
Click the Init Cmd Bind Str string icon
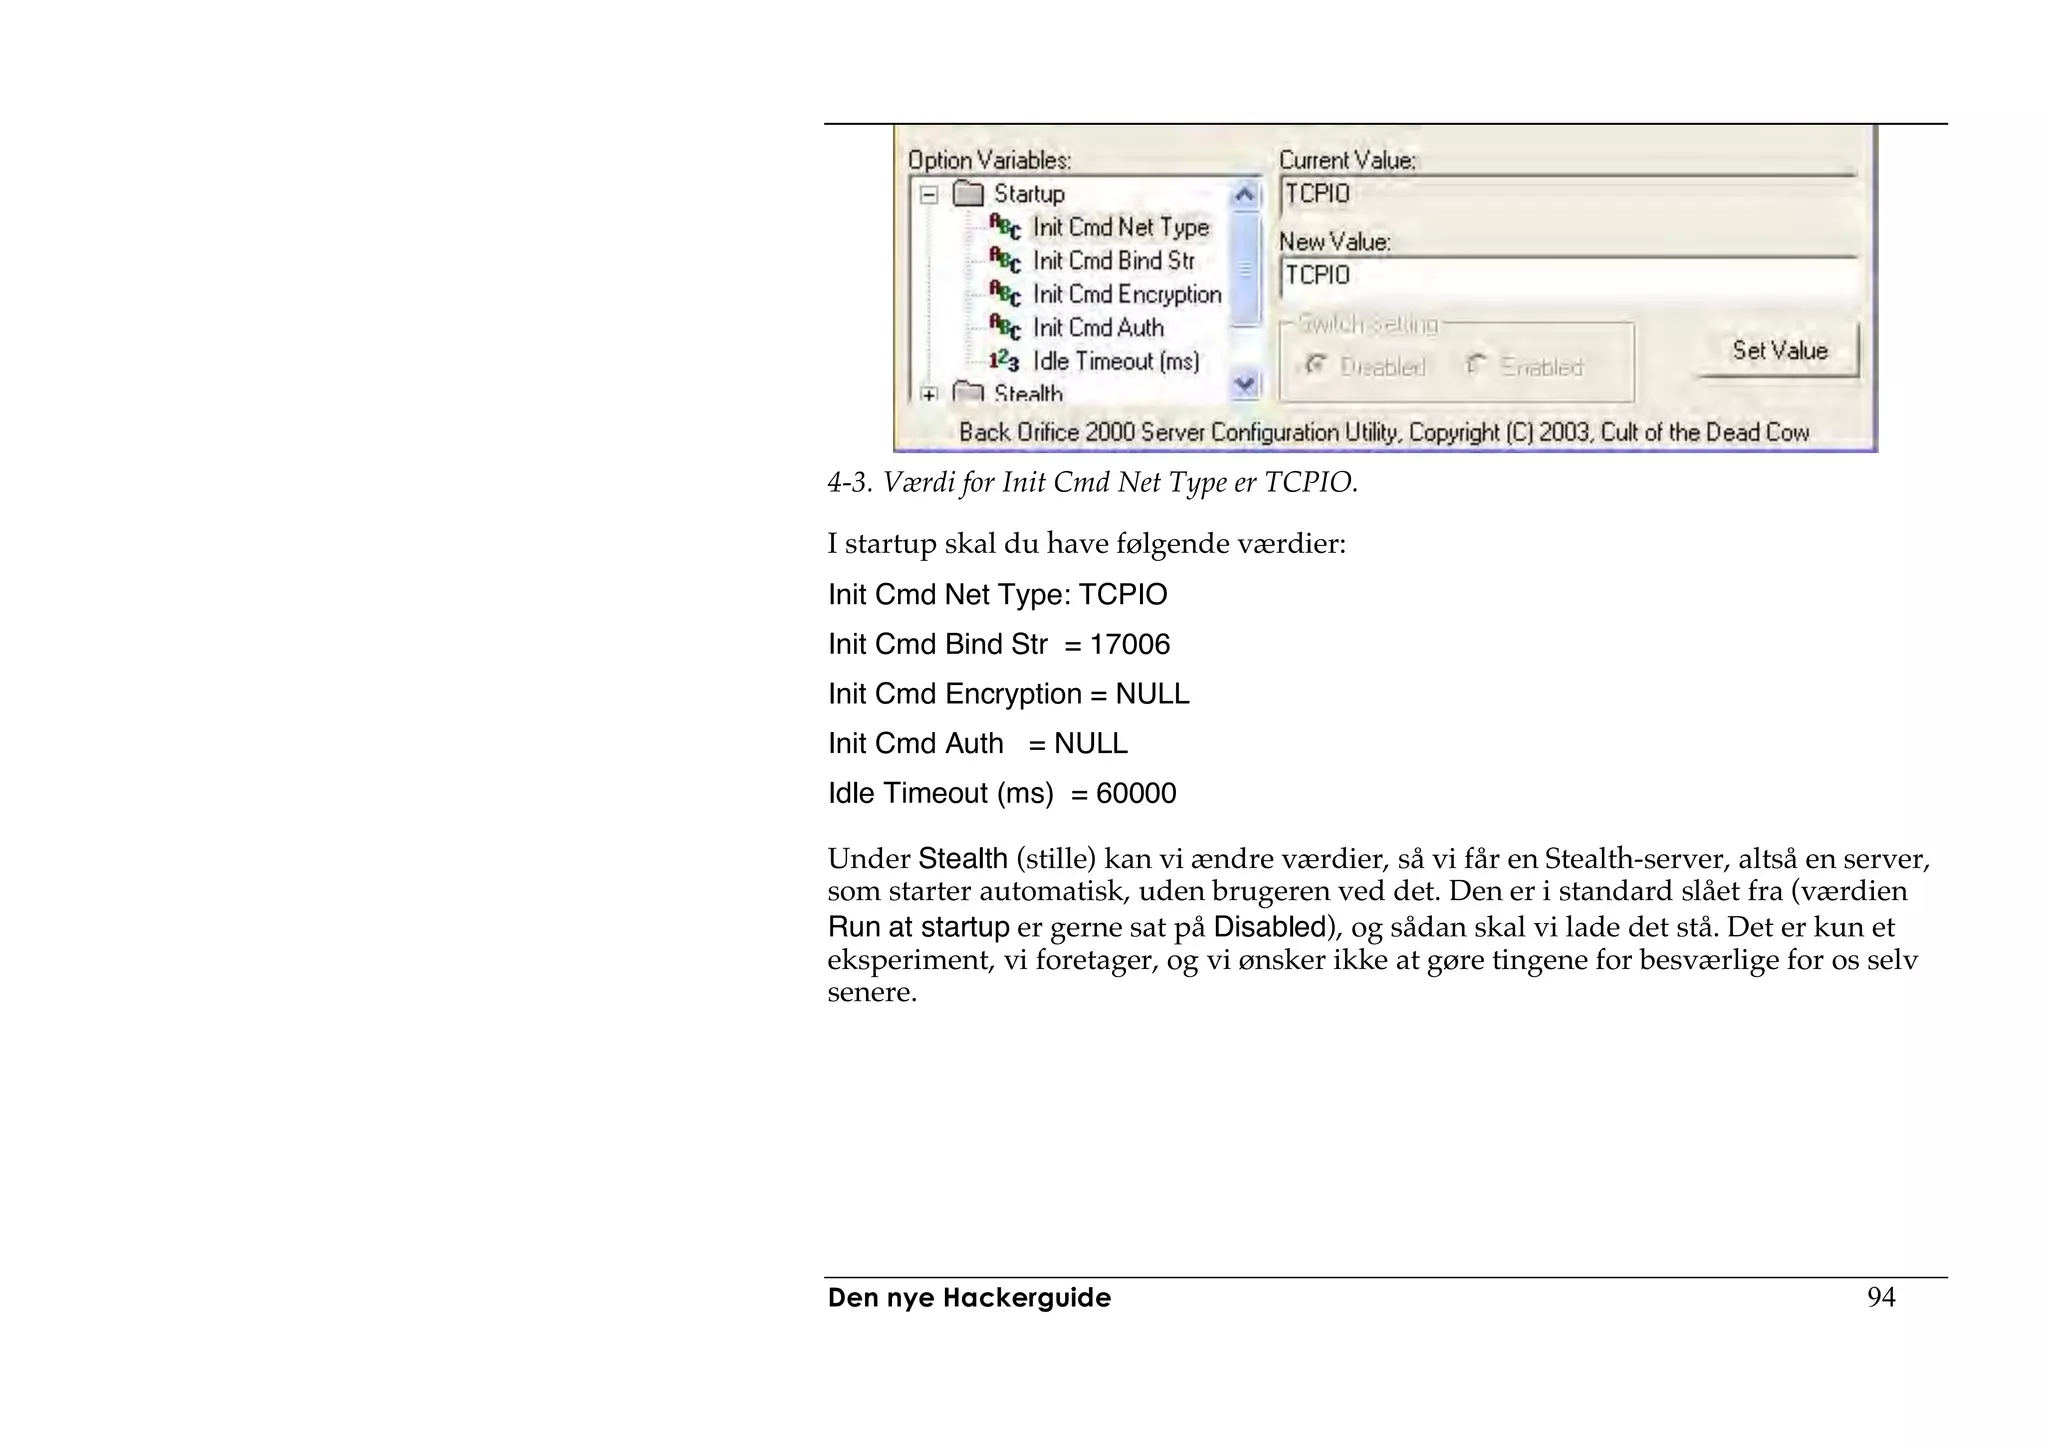click(x=1005, y=260)
